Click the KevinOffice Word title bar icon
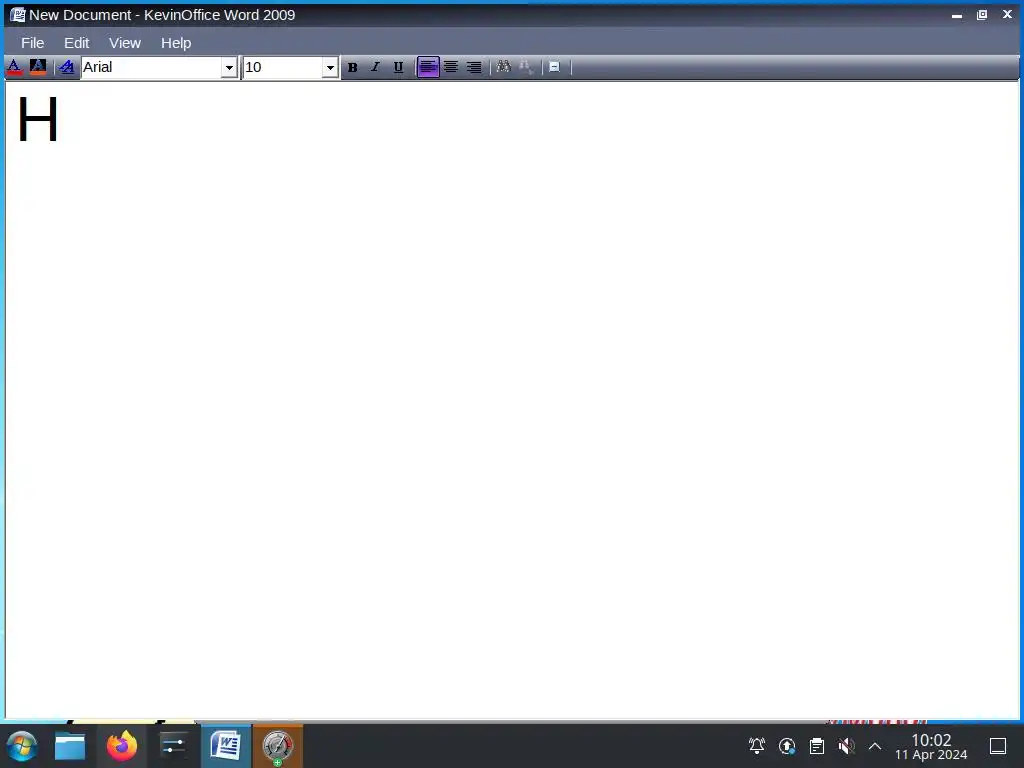 [x=17, y=14]
